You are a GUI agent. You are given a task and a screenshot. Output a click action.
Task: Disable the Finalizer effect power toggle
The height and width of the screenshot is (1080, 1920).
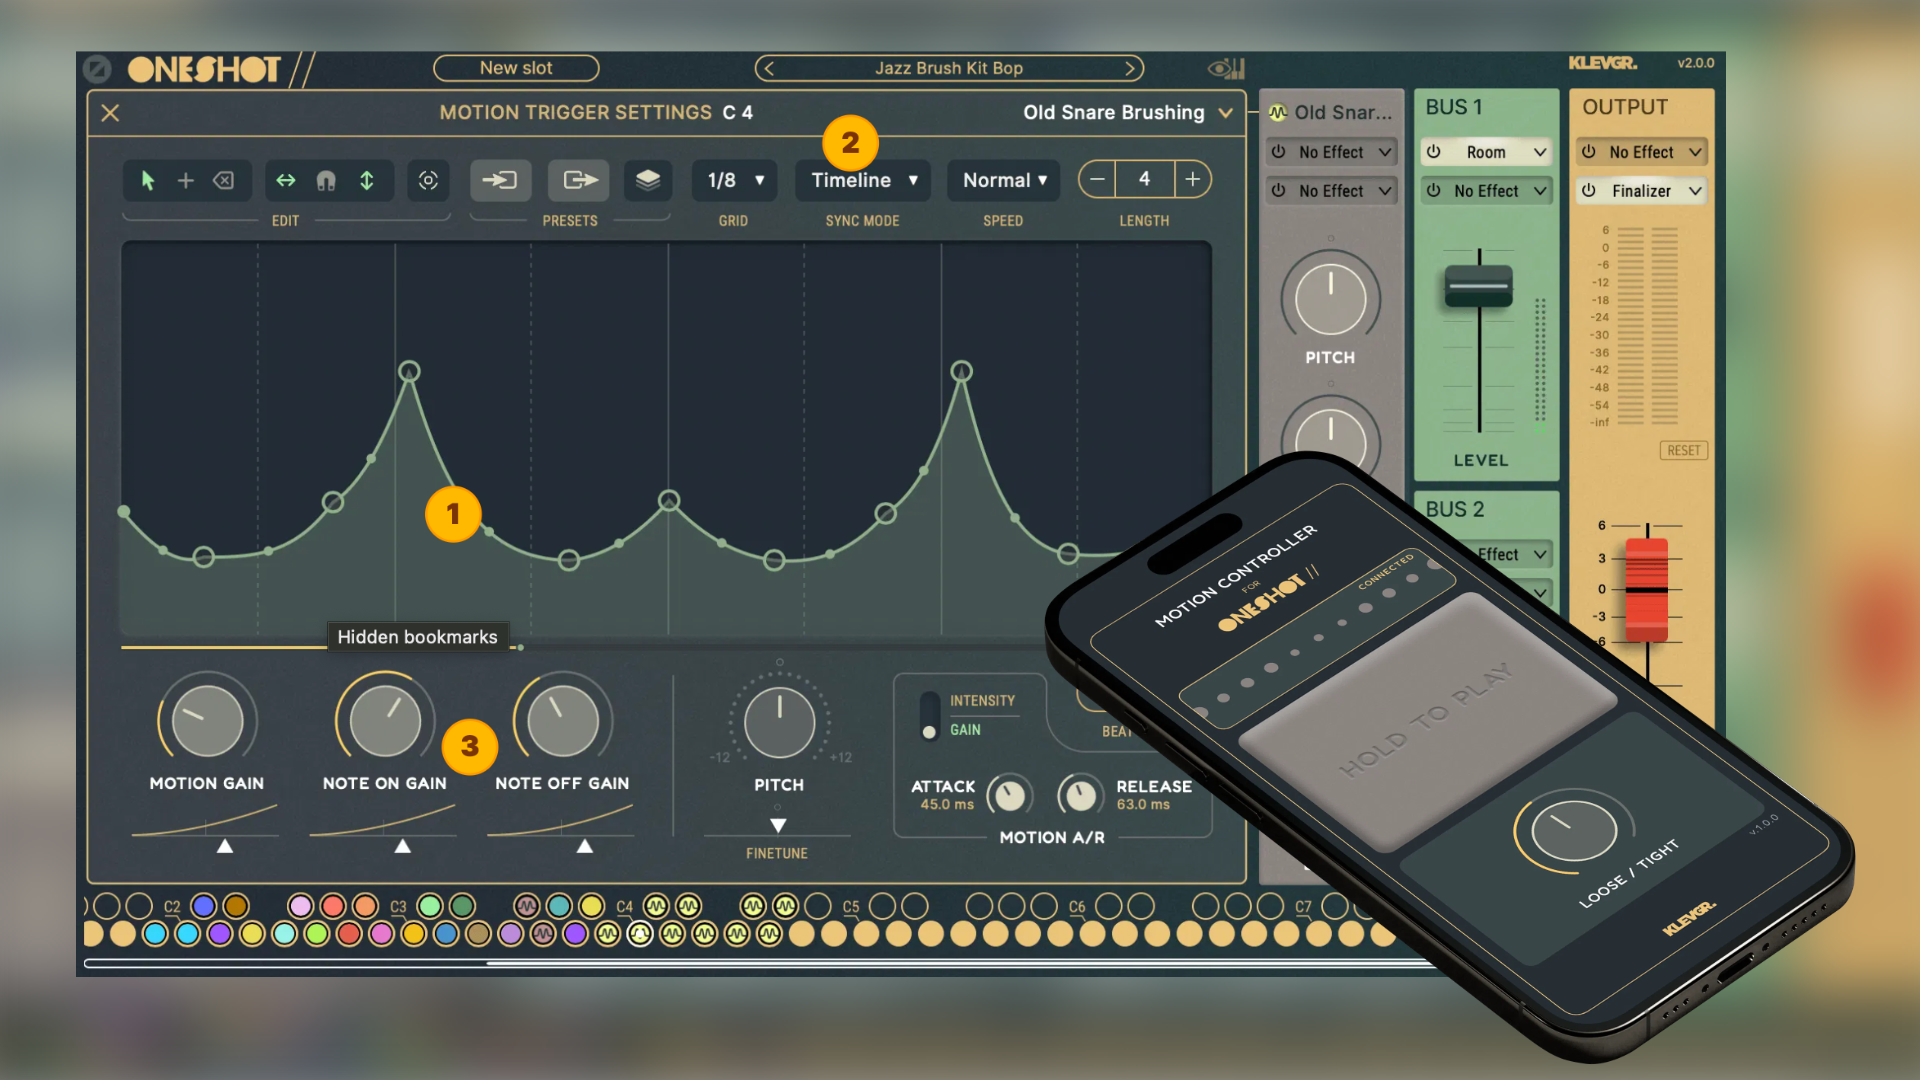[1590, 190]
